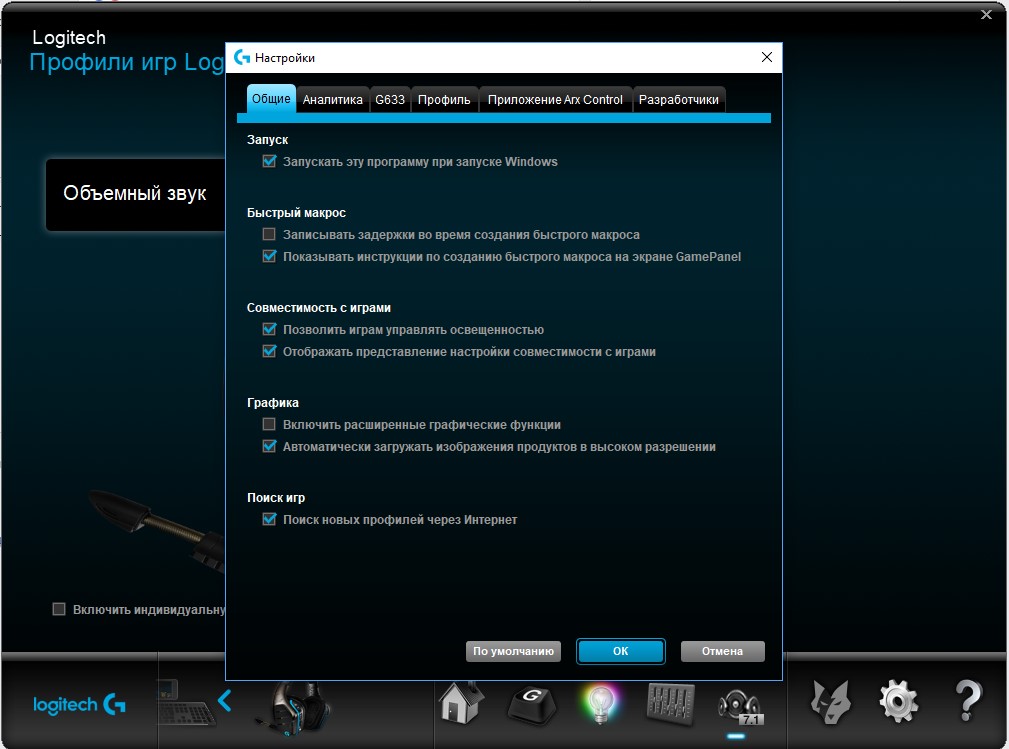This screenshot has width=1009, height=749.
Task: Toggle Показывать инструкции на экране GamePanel
Action: point(269,256)
